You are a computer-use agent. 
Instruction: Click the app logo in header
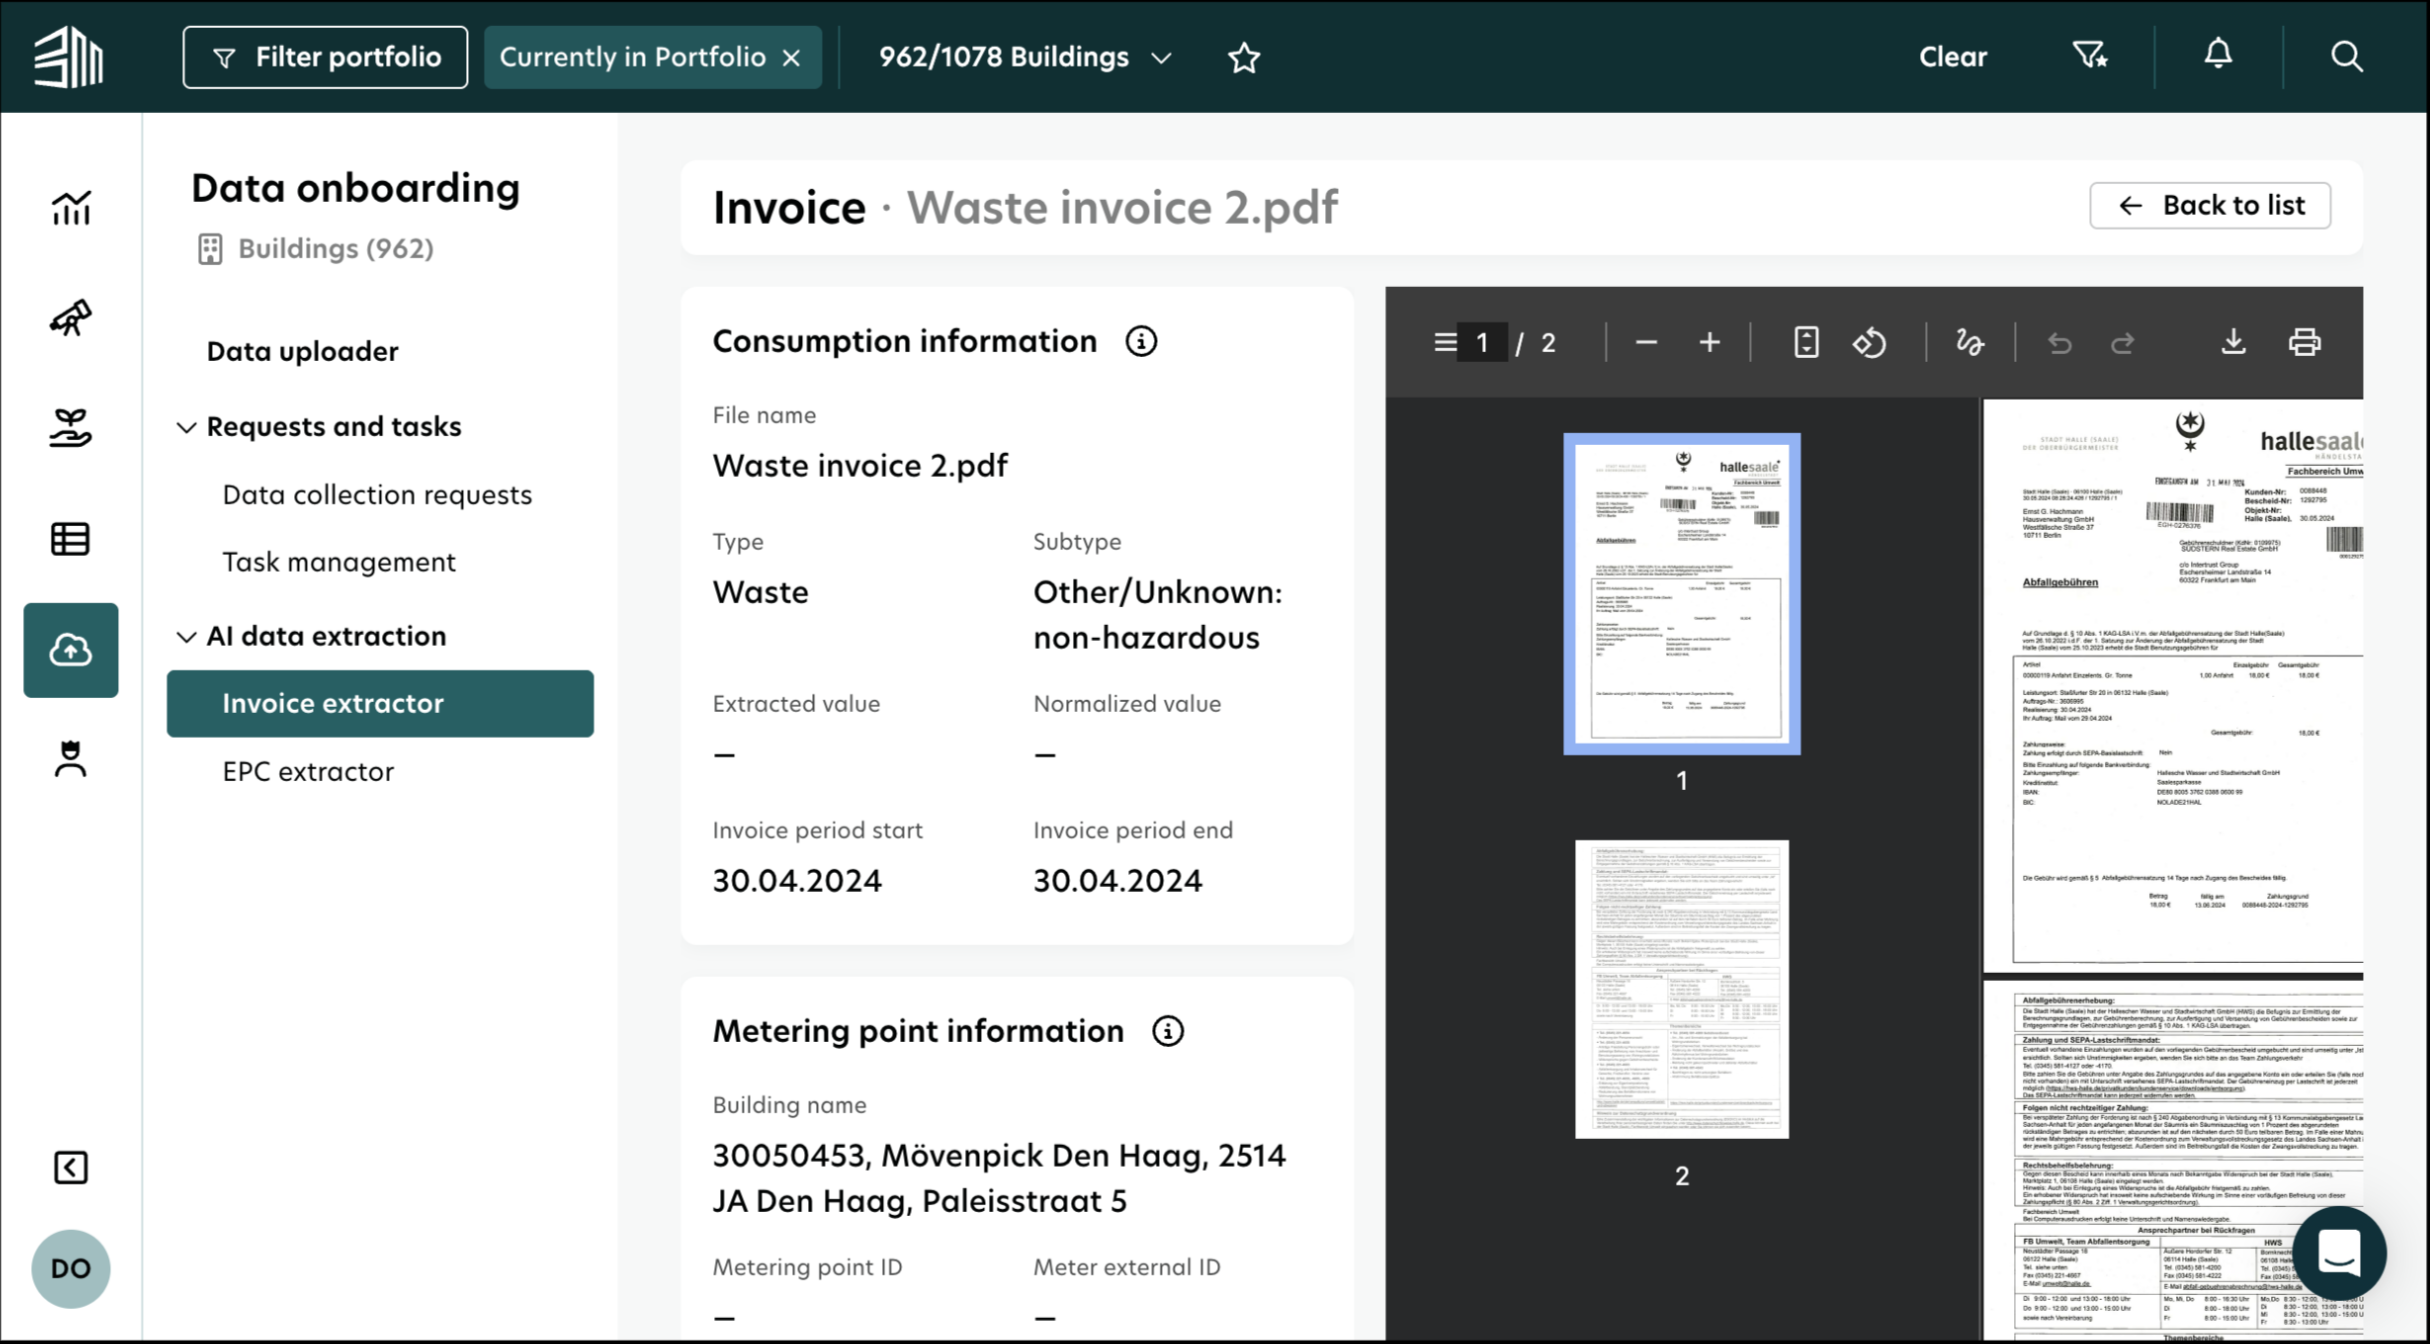click(x=69, y=57)
